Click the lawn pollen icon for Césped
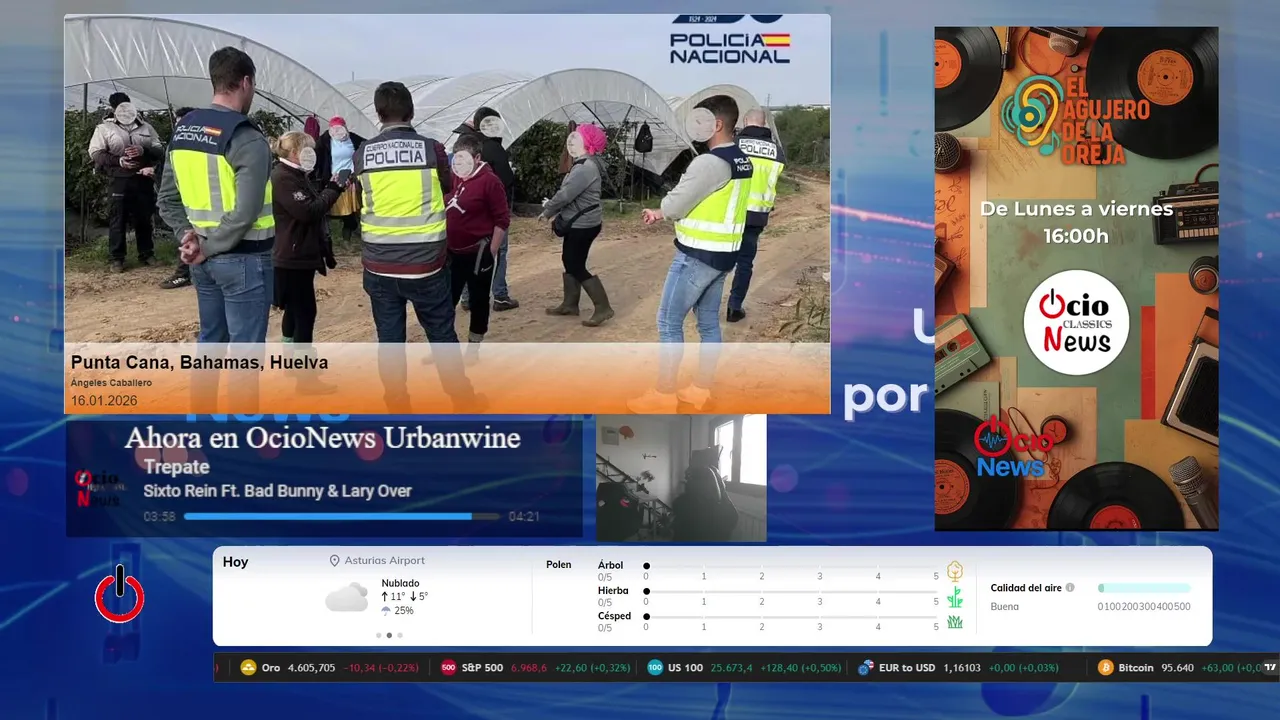The width and height of the screenshot is (1280, 720). [x=955, y=622]
